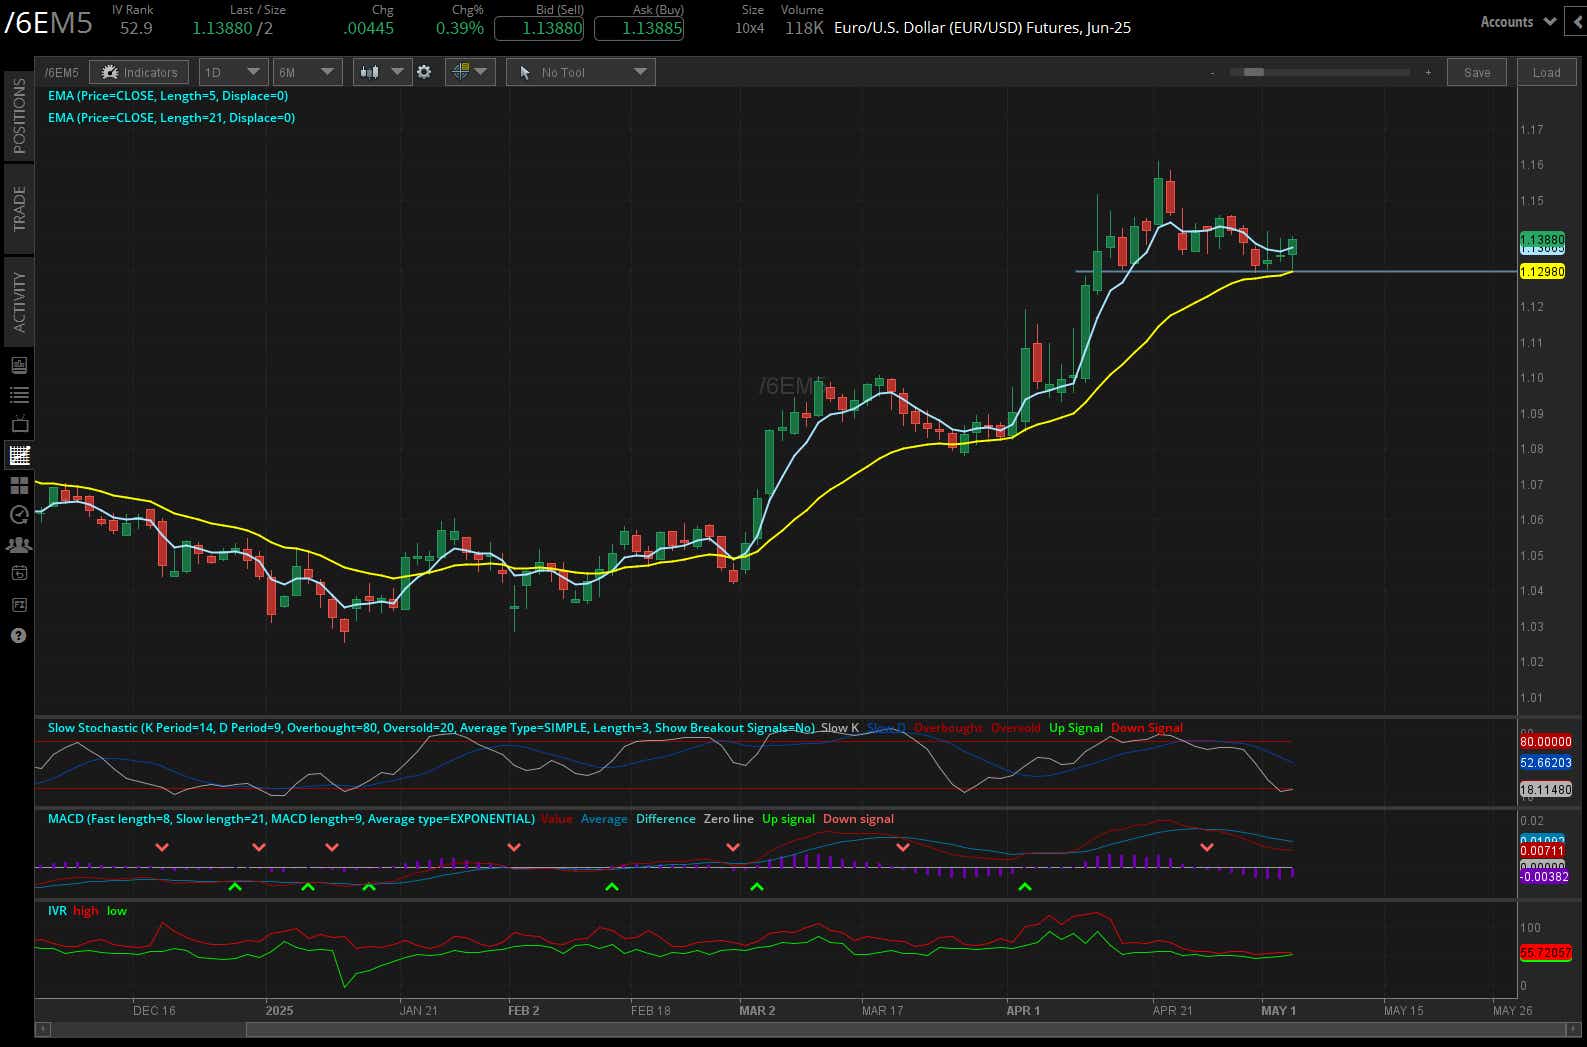Click the 52.66203 Slow D value tag
The image size is (1587, 1047).
tap(1546, 763)
